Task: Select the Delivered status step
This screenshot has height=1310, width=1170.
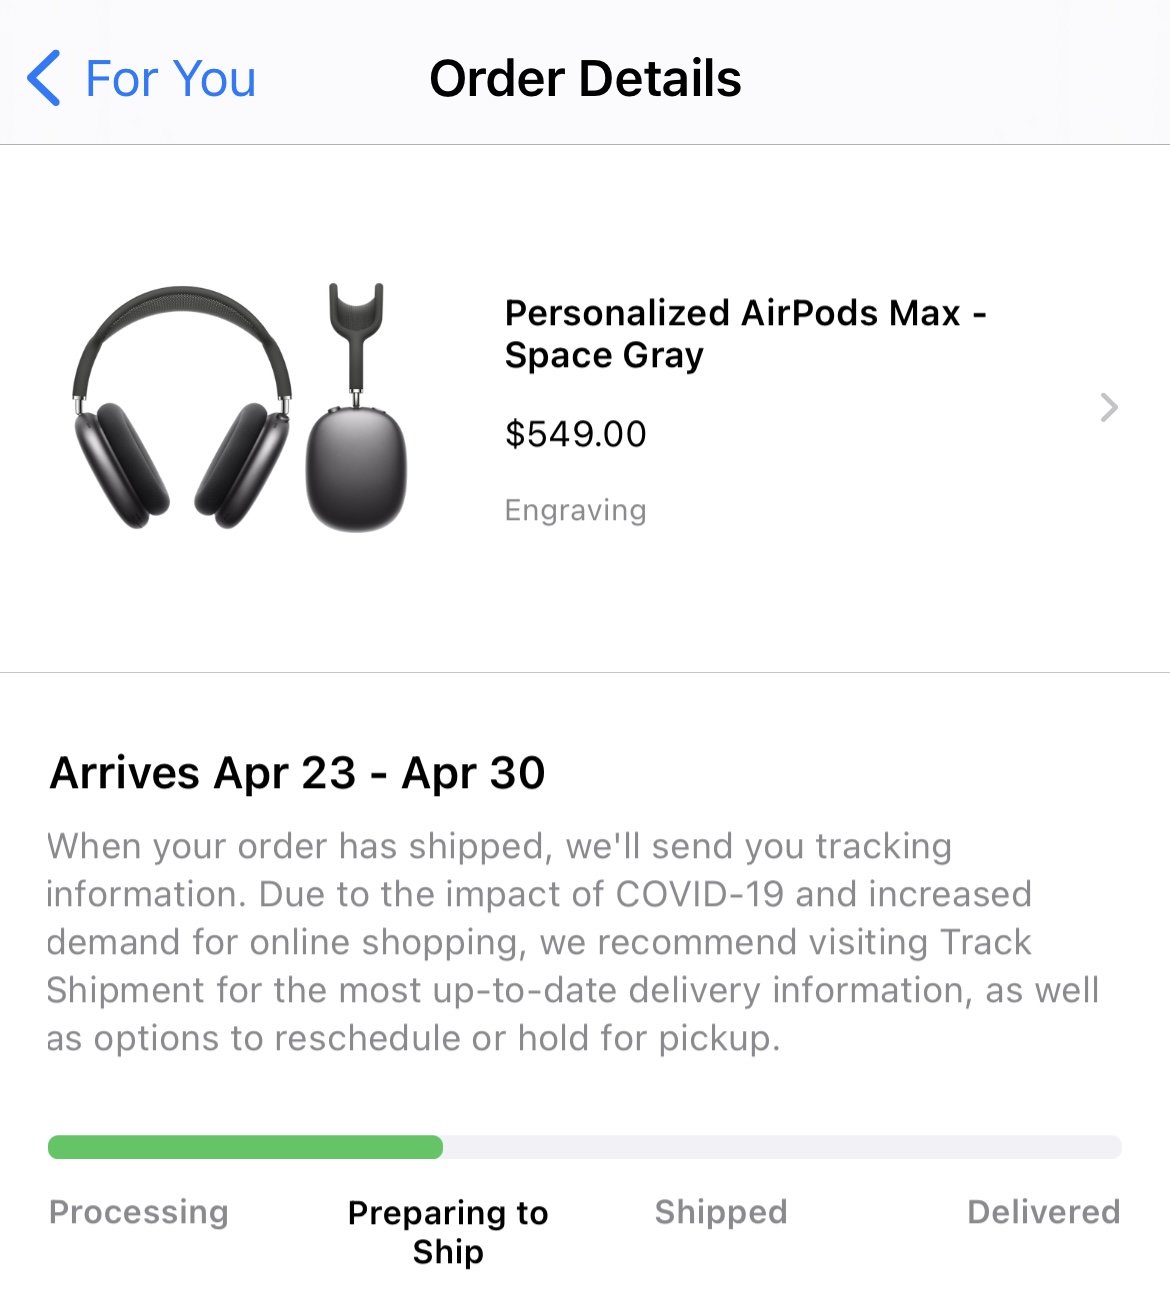Action: click(x=1043, y=1212)
